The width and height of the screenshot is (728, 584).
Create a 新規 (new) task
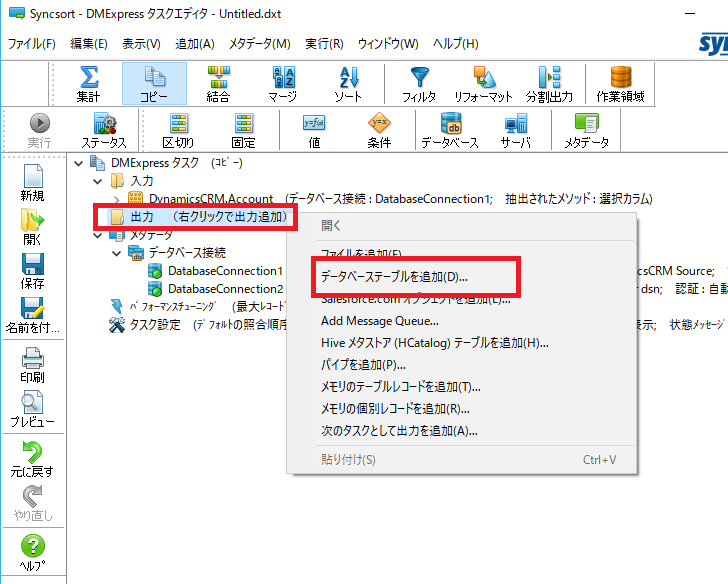click(x=32, y=183)
